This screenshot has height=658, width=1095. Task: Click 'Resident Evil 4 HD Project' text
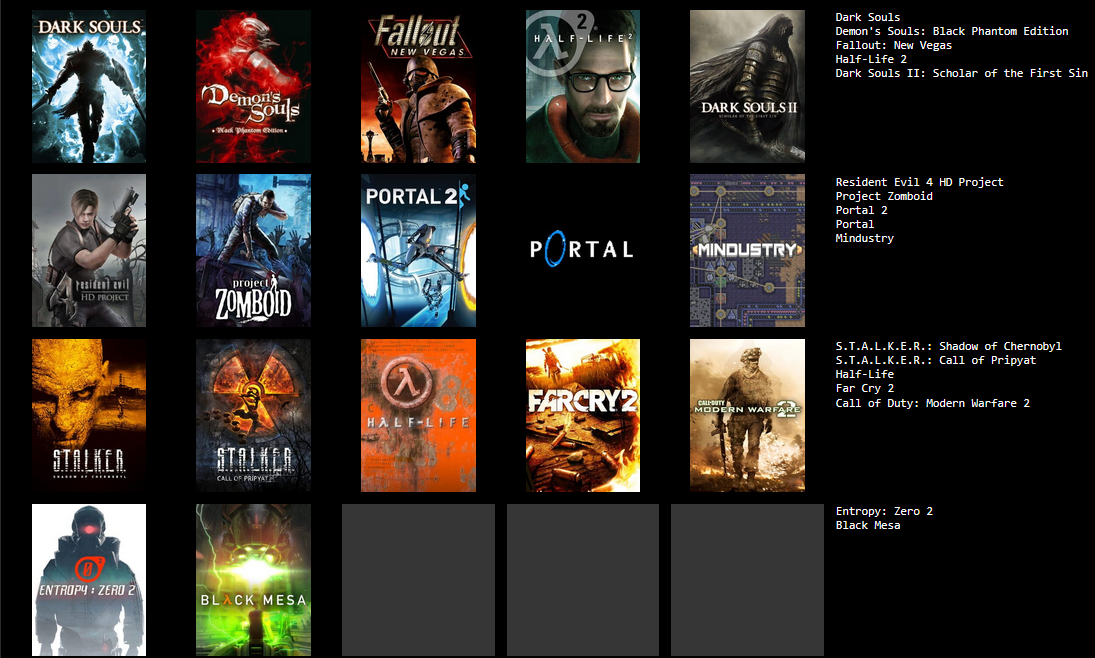pyautogui.click(x=920, y=182)
